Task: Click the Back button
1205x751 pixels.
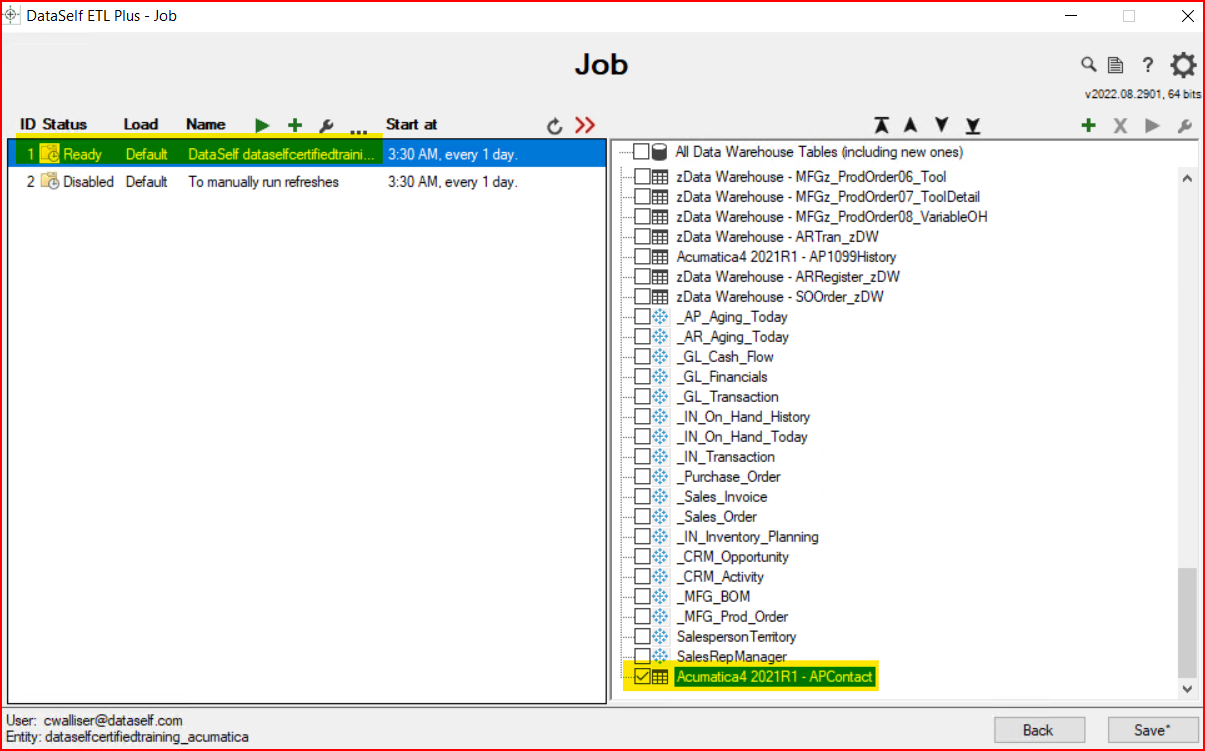Action: 1038,730
